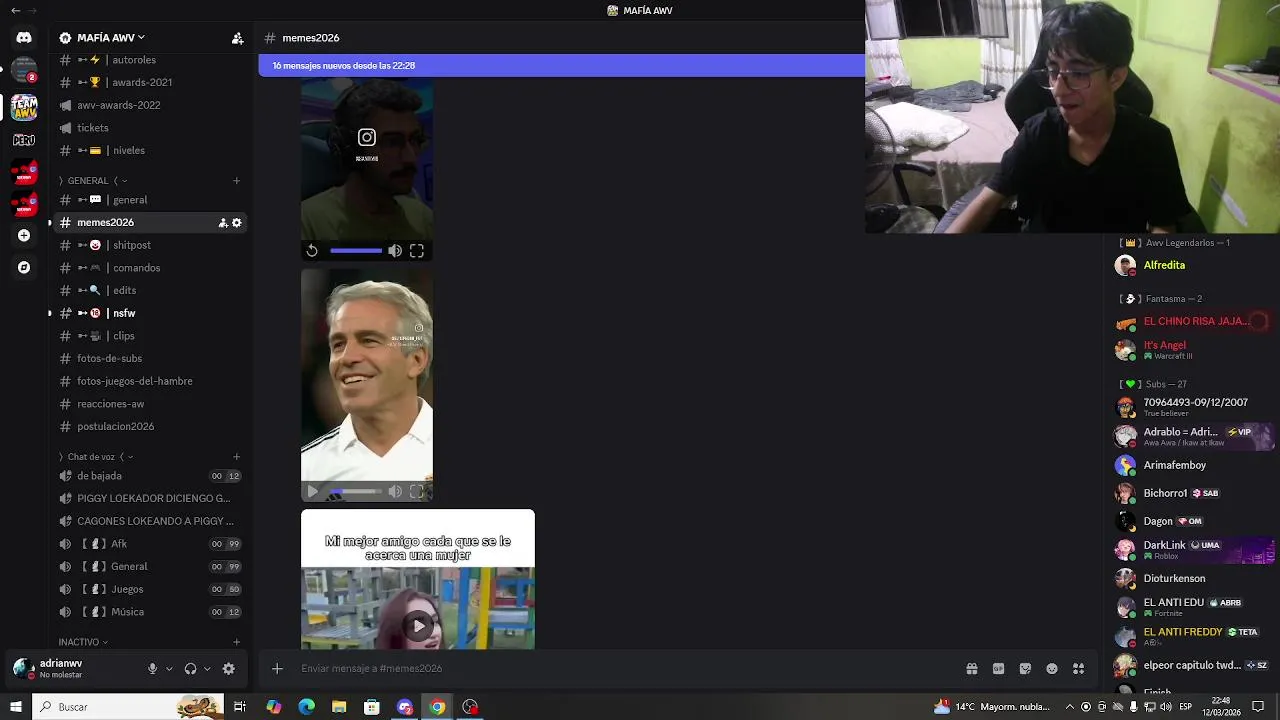
Task: Launch Microsoft Edge from taskbar
Action: point(306,707)
